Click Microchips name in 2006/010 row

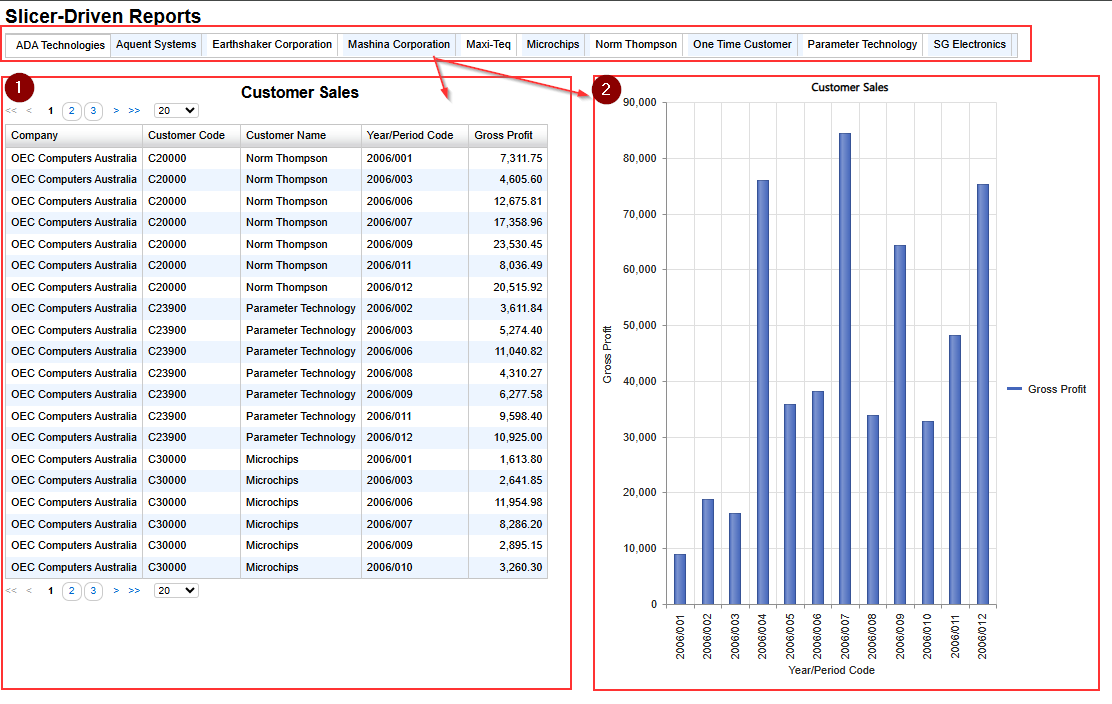(x=272, y=567)
